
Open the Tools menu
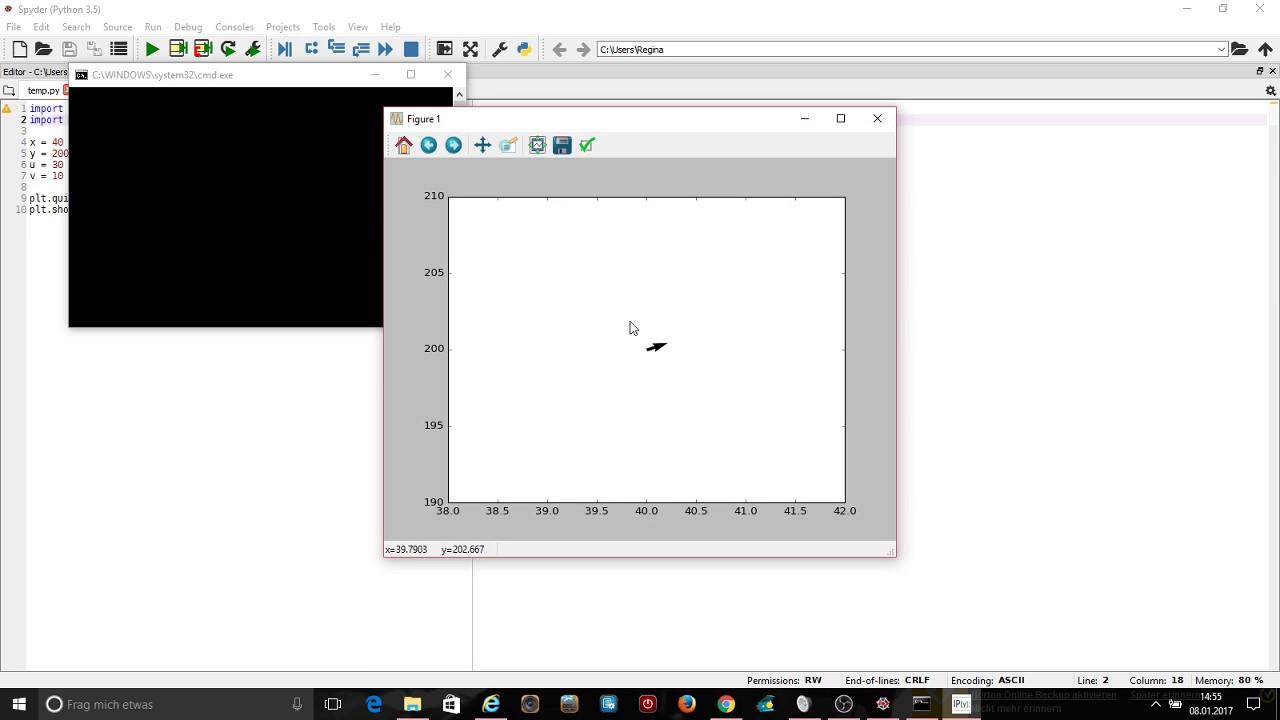324,27
